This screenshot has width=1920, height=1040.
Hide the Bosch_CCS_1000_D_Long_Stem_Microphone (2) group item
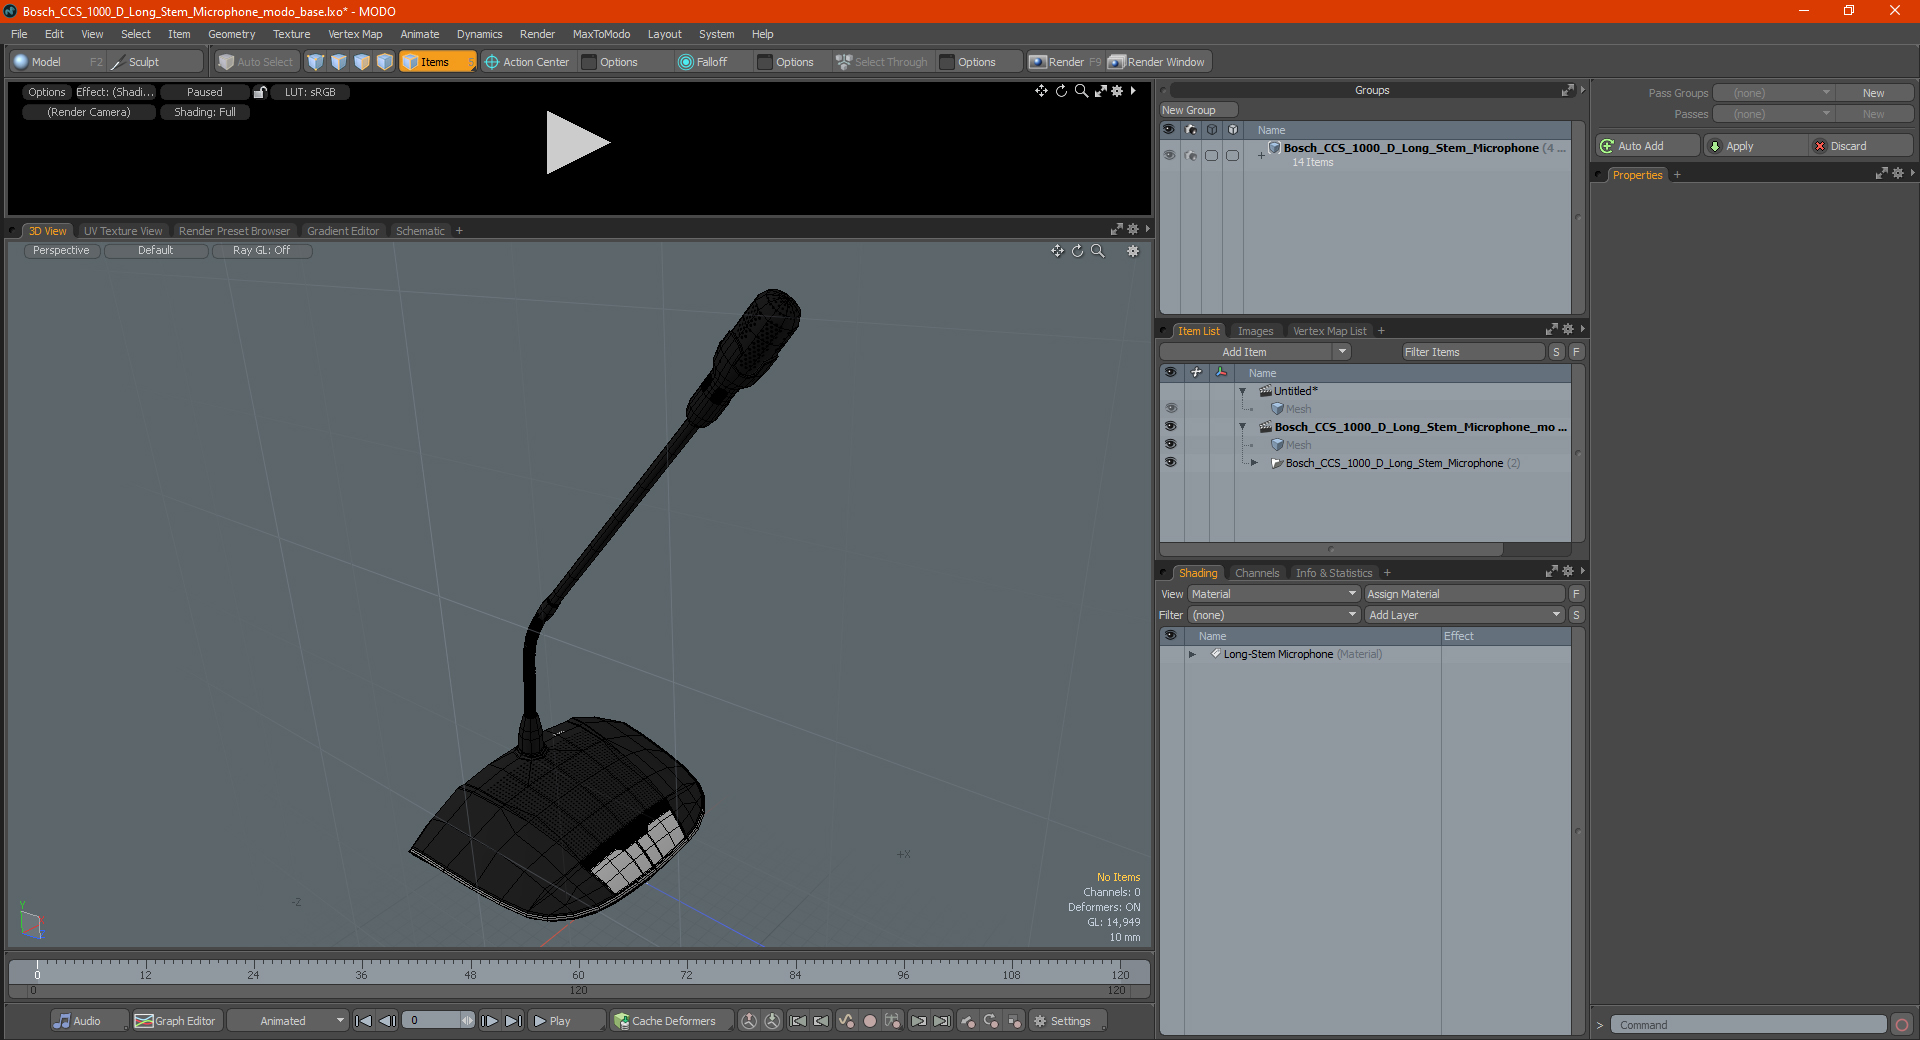[1171, 463]
